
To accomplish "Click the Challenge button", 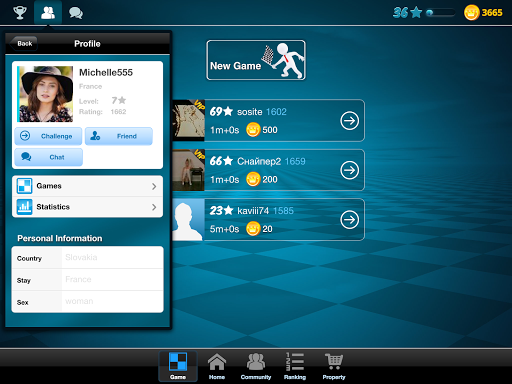I will click(48, 136).
